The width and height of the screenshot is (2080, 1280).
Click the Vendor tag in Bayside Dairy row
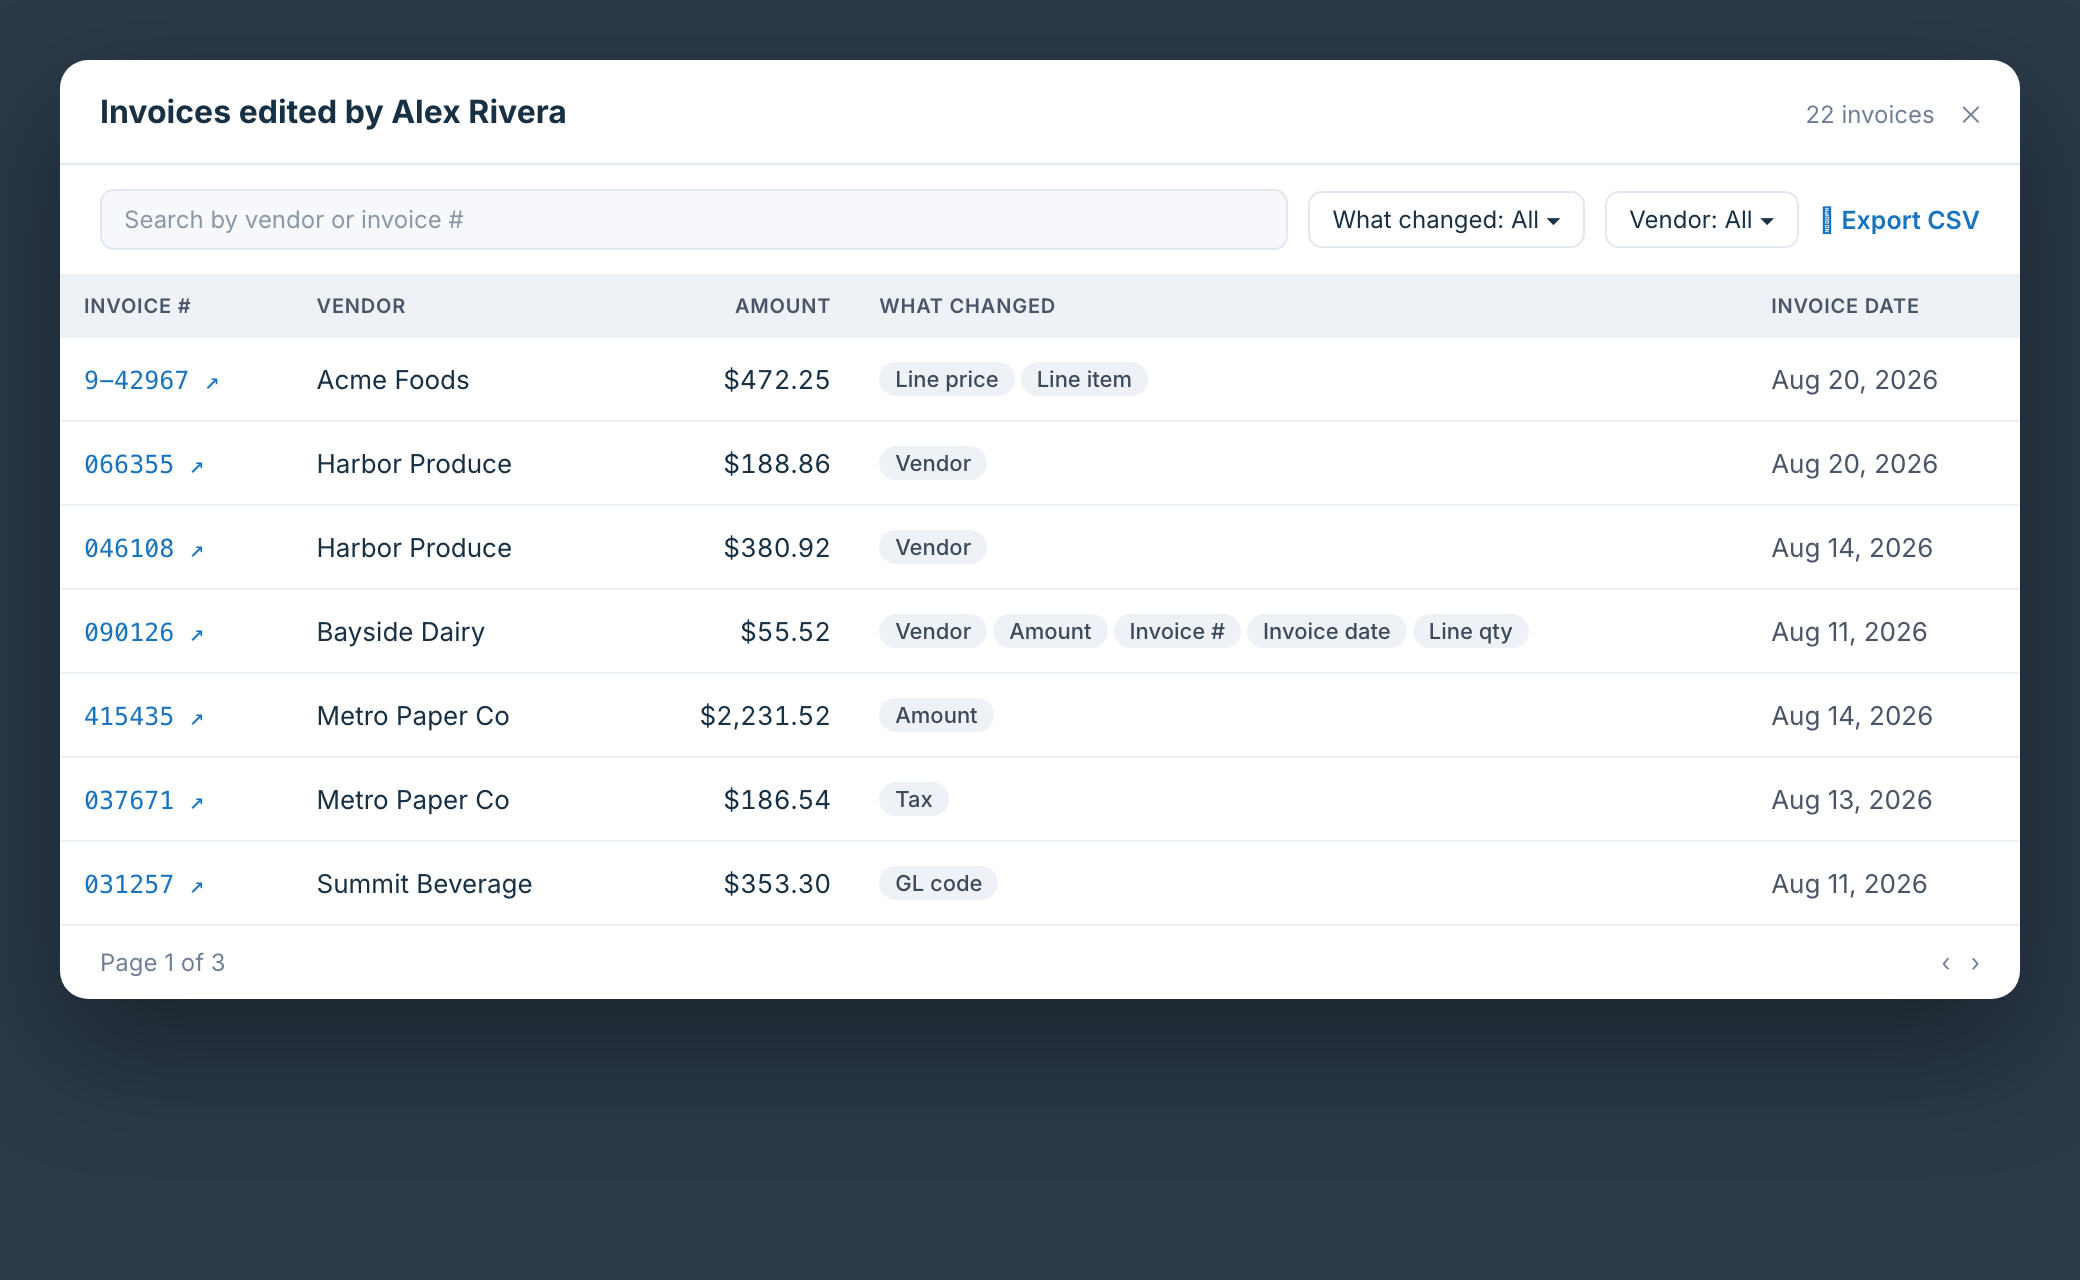coord(933,631)
